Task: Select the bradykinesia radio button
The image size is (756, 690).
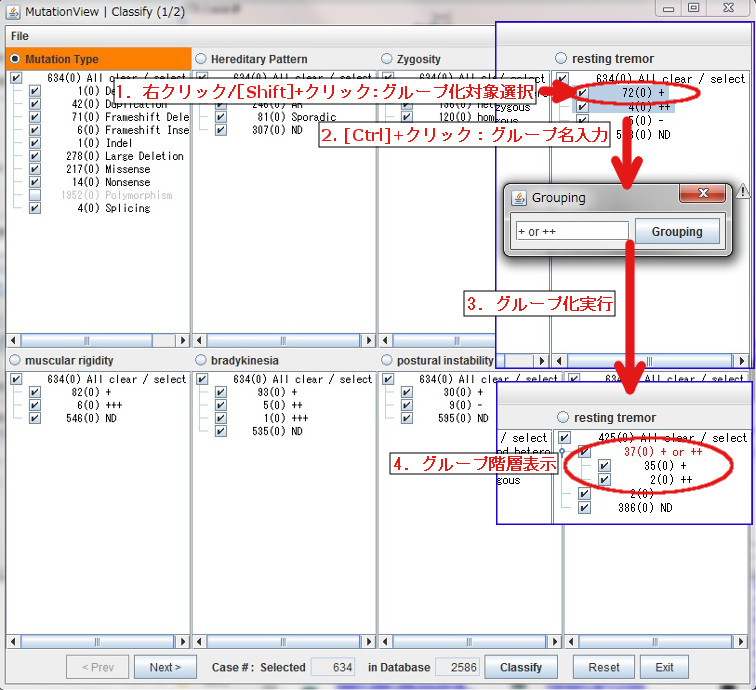Action: click(x=201, y=360)
